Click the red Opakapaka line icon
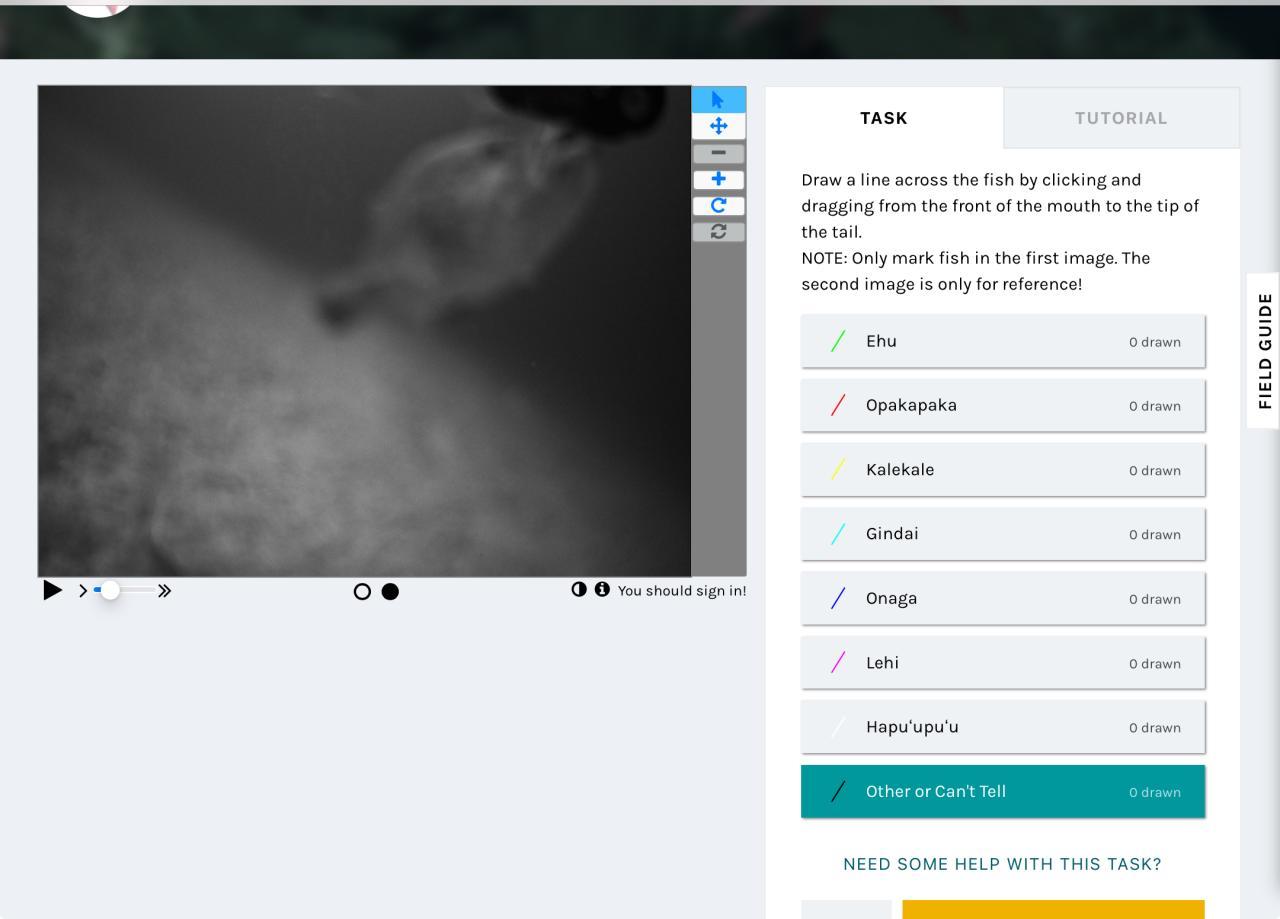1280x919 pixels. 838,405
